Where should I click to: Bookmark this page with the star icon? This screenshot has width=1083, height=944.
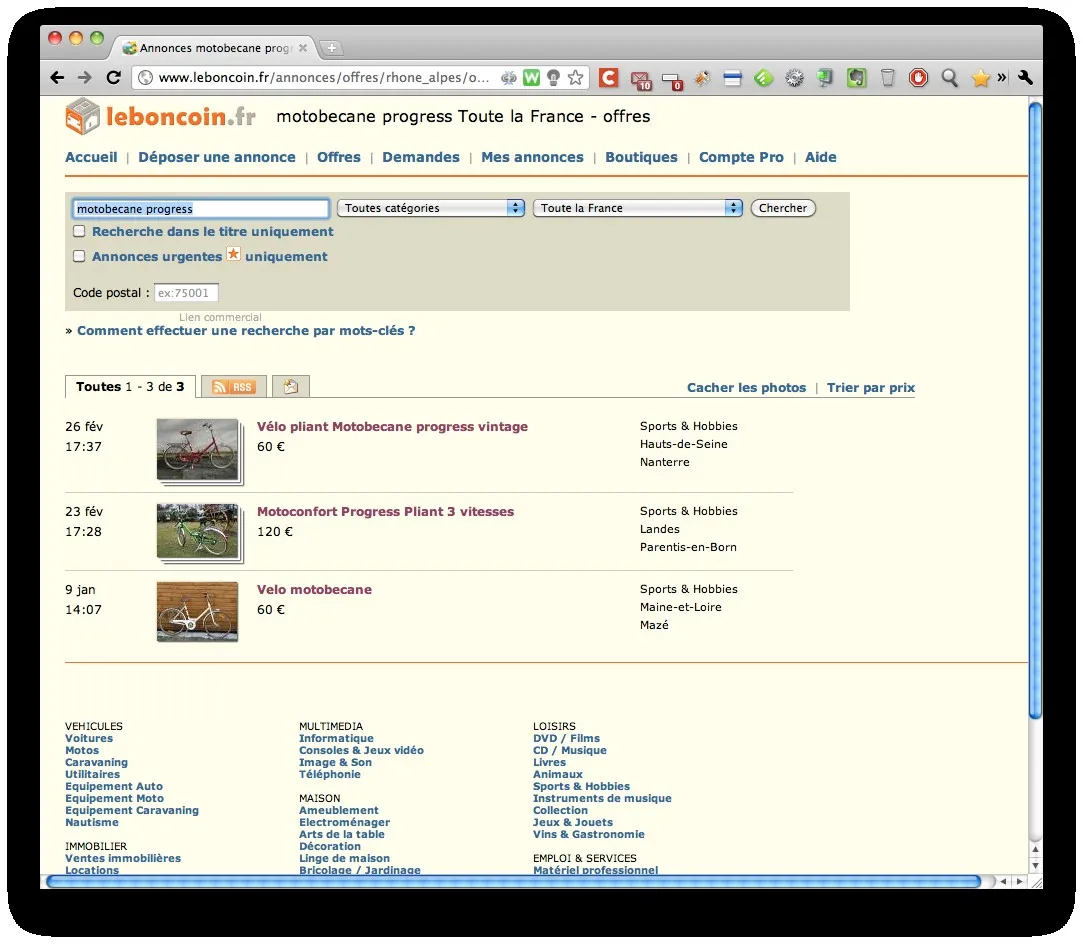point(575,78)
